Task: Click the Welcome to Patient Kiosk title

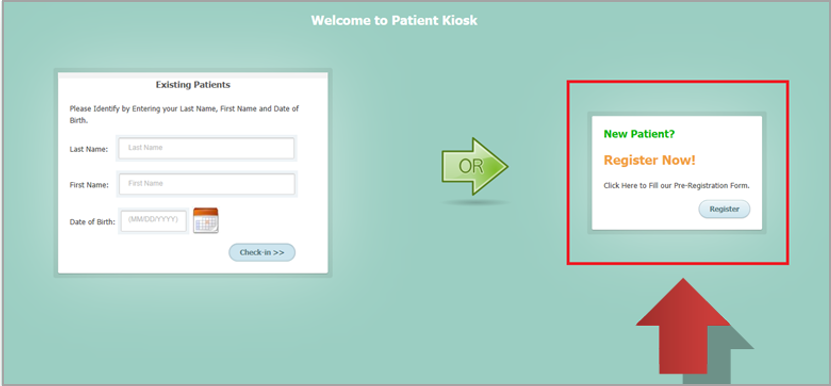Action: (x=394, y=20)
